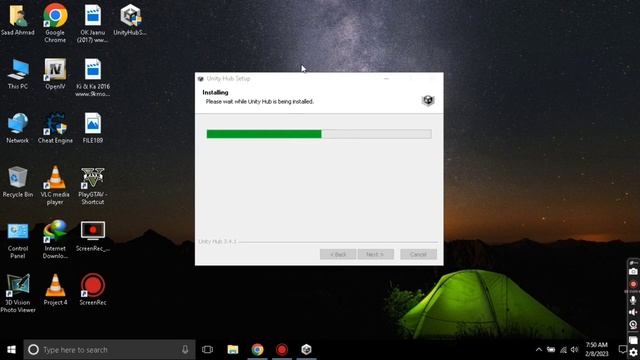Minimize the Unity Hub Setup window
The image size is (640, 360).
(x=386, y=78)
